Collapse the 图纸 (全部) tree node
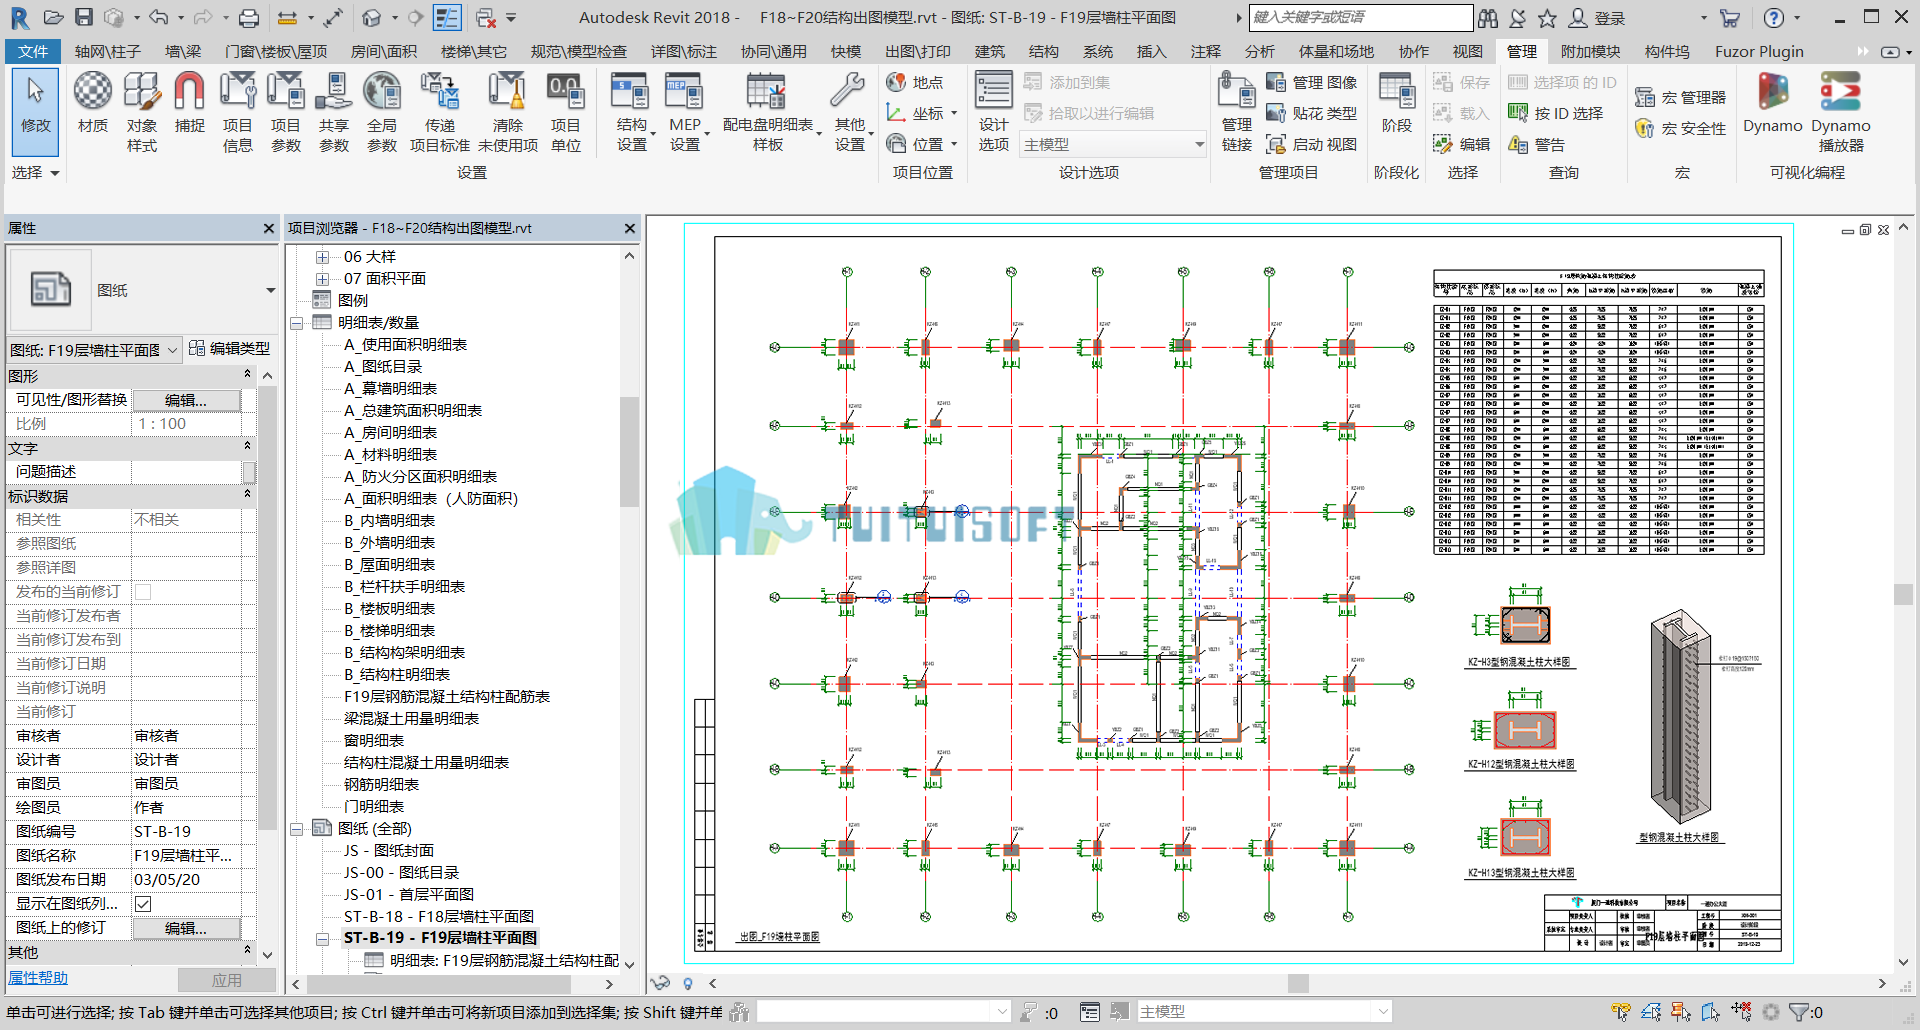Screen dimensions: 1920x1030 (x=297, y=829)
